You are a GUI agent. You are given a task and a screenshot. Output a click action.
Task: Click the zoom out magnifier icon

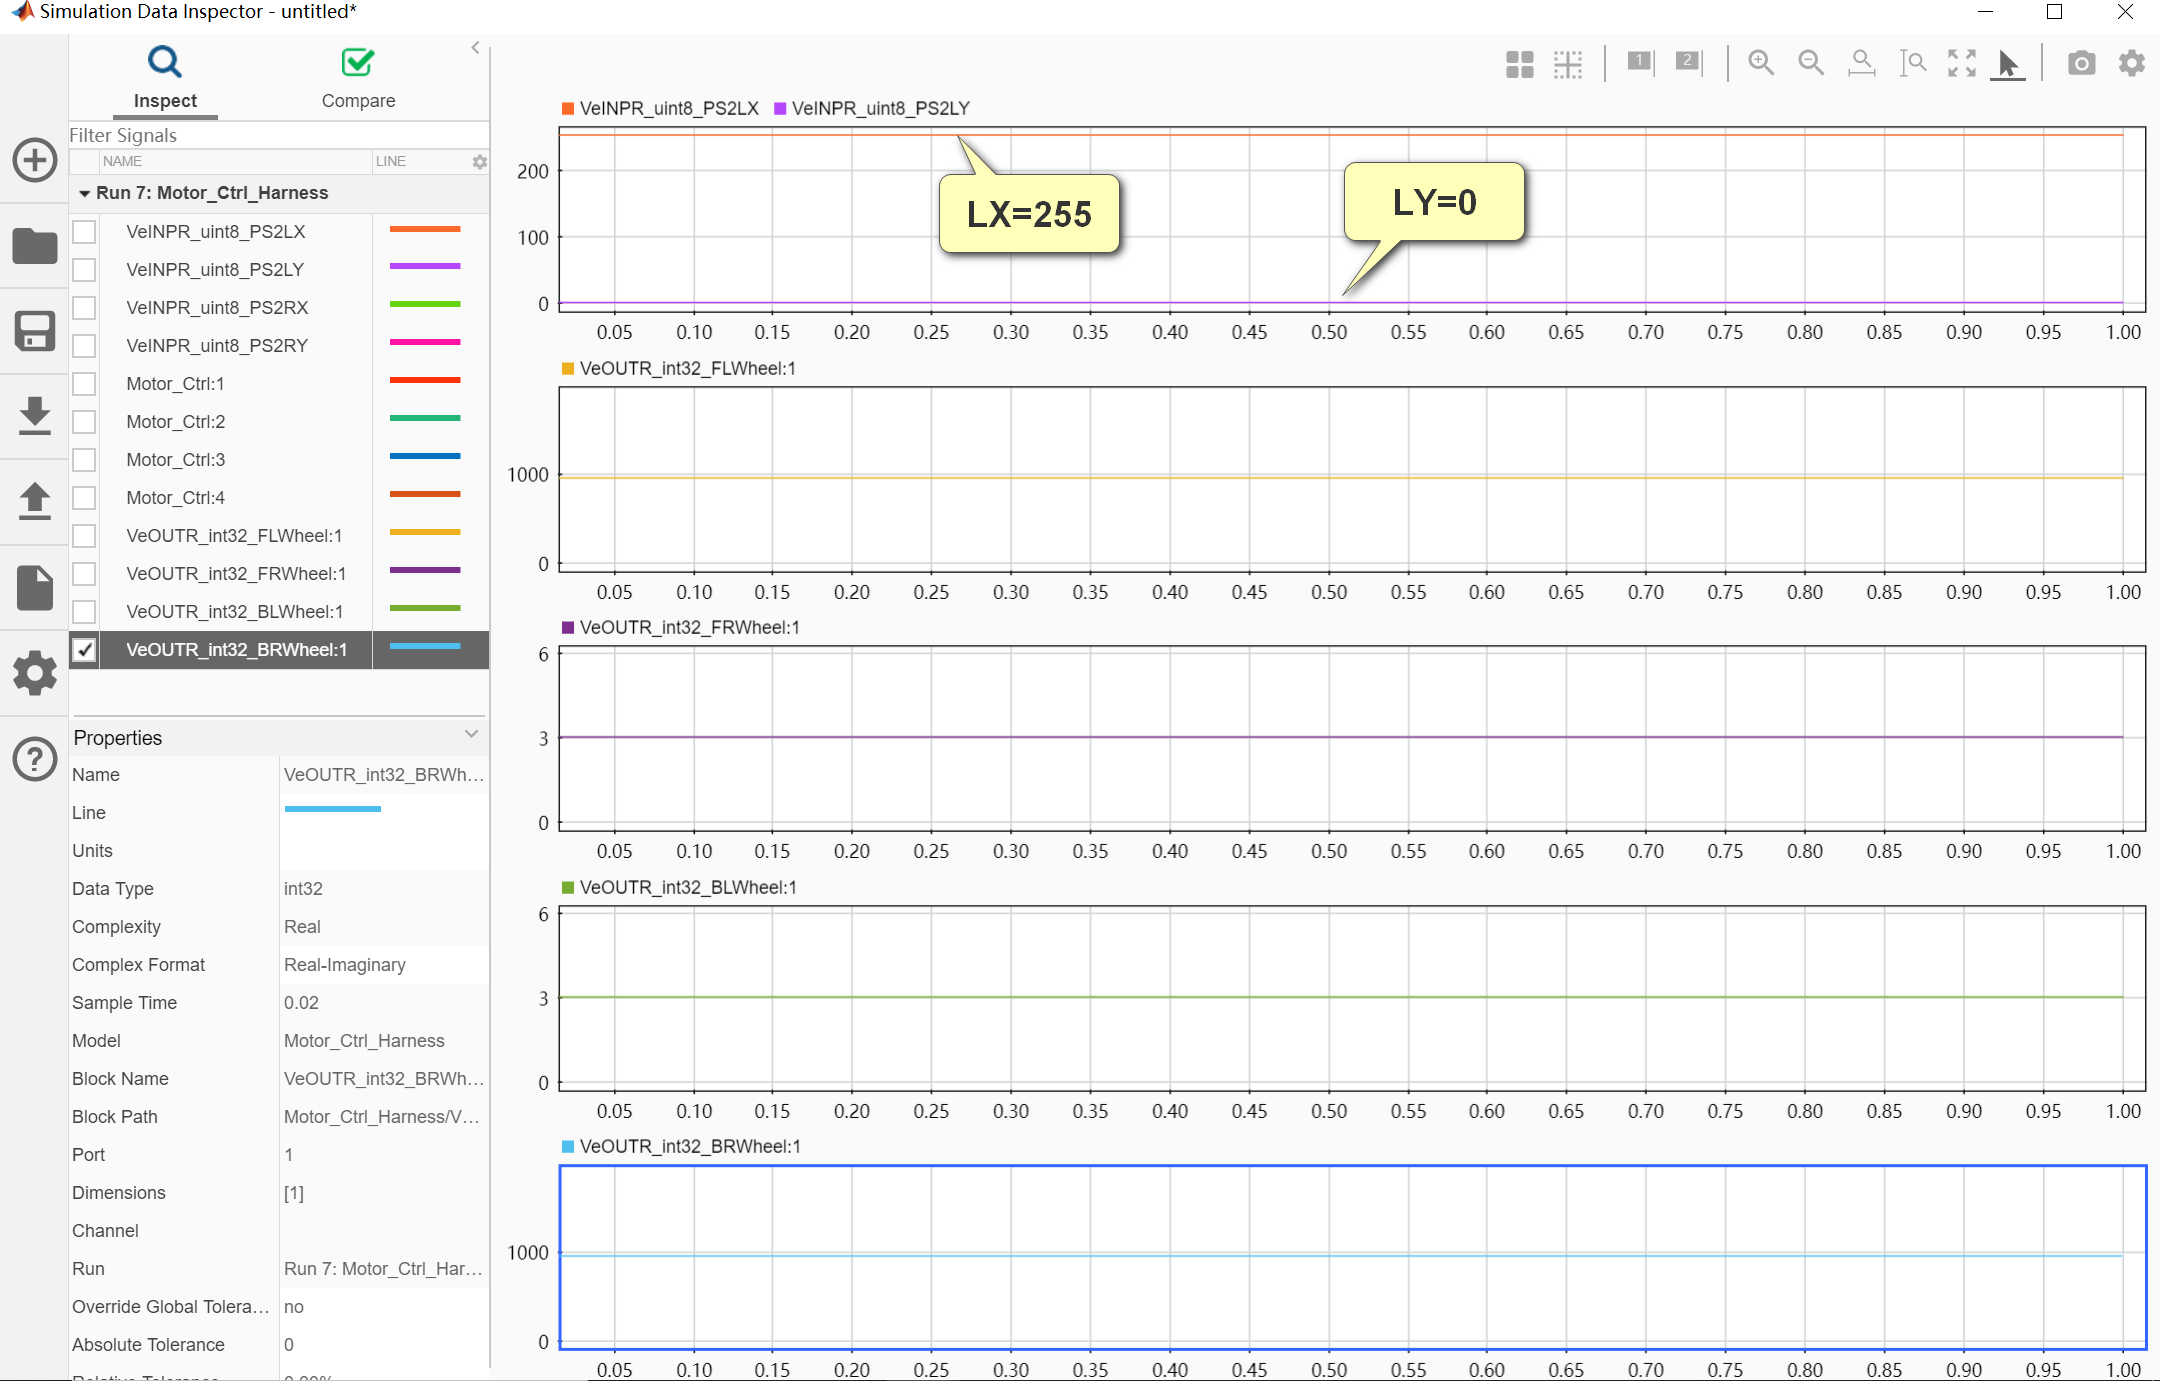pos(1810,63)
